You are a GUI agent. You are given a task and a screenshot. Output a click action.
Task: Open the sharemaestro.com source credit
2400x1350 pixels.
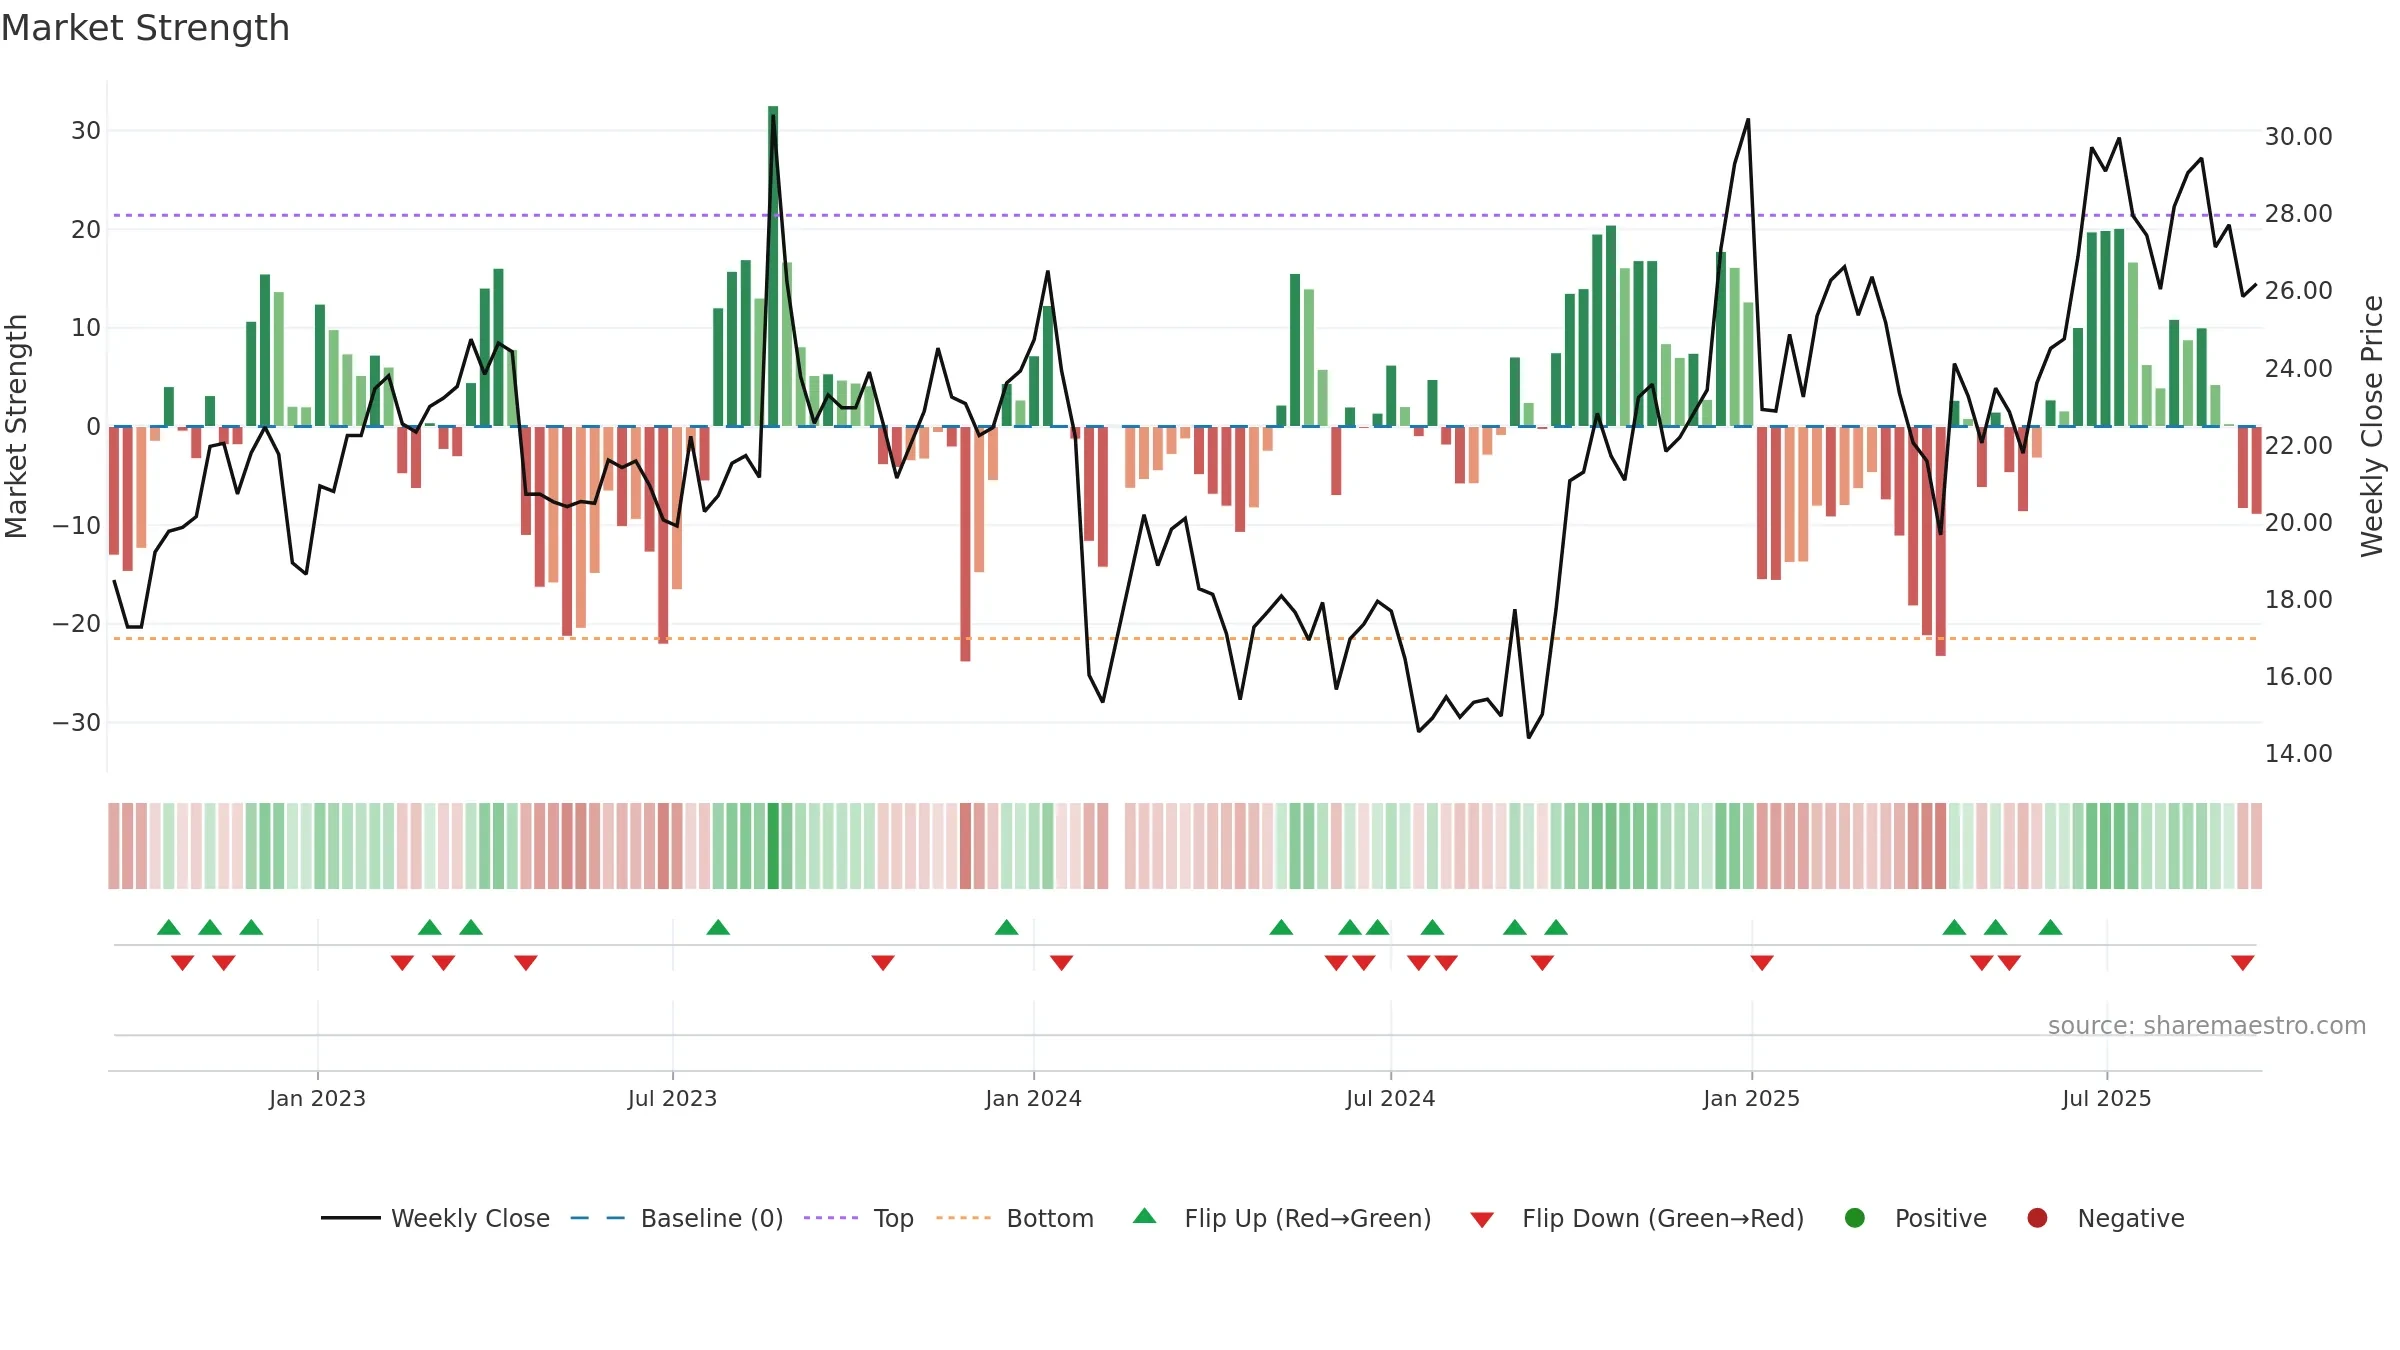[x=2207, y=1025]
